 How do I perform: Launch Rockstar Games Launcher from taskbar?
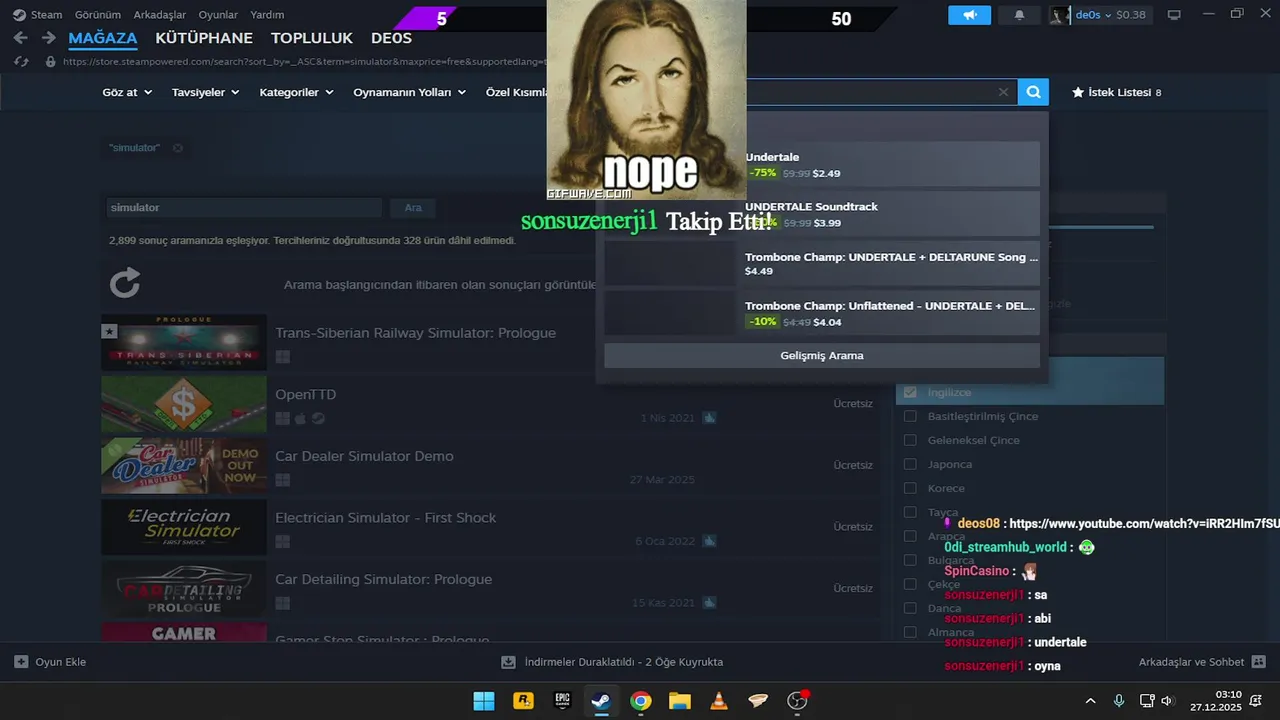pos(523,701)
